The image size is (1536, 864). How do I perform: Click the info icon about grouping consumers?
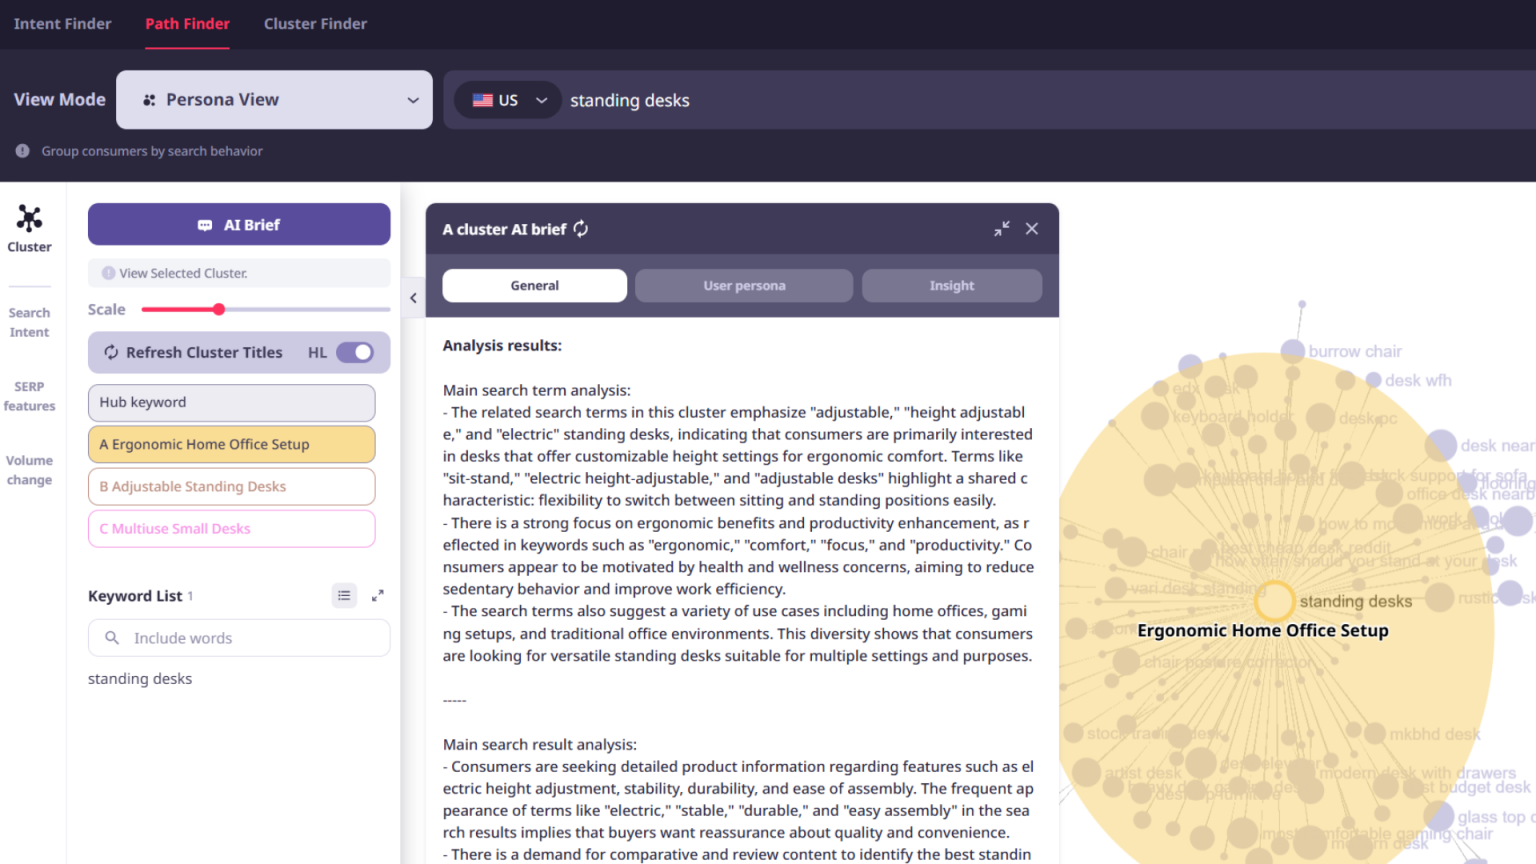click(x=21, y=151)
